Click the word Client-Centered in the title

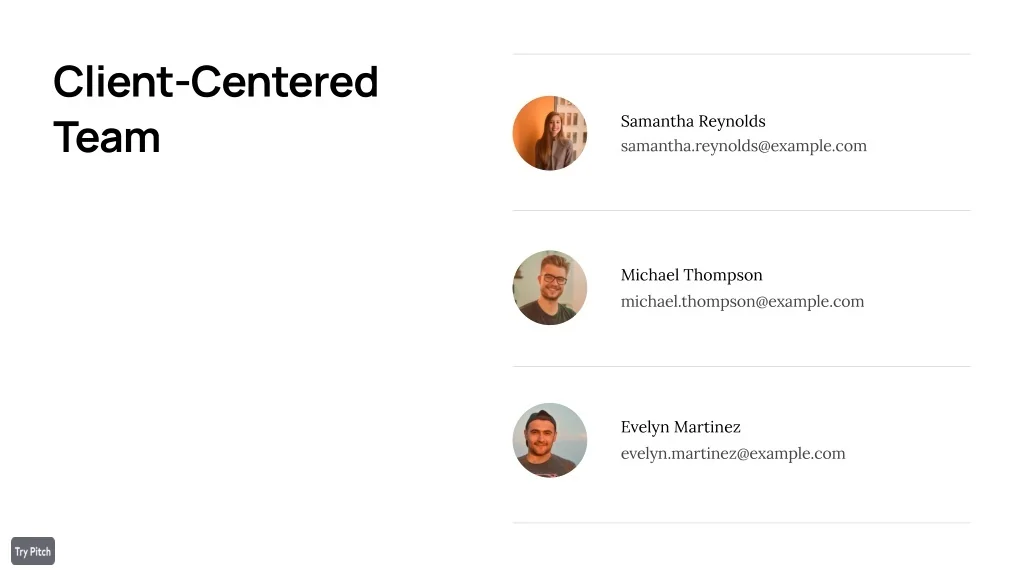coord(215,82)
